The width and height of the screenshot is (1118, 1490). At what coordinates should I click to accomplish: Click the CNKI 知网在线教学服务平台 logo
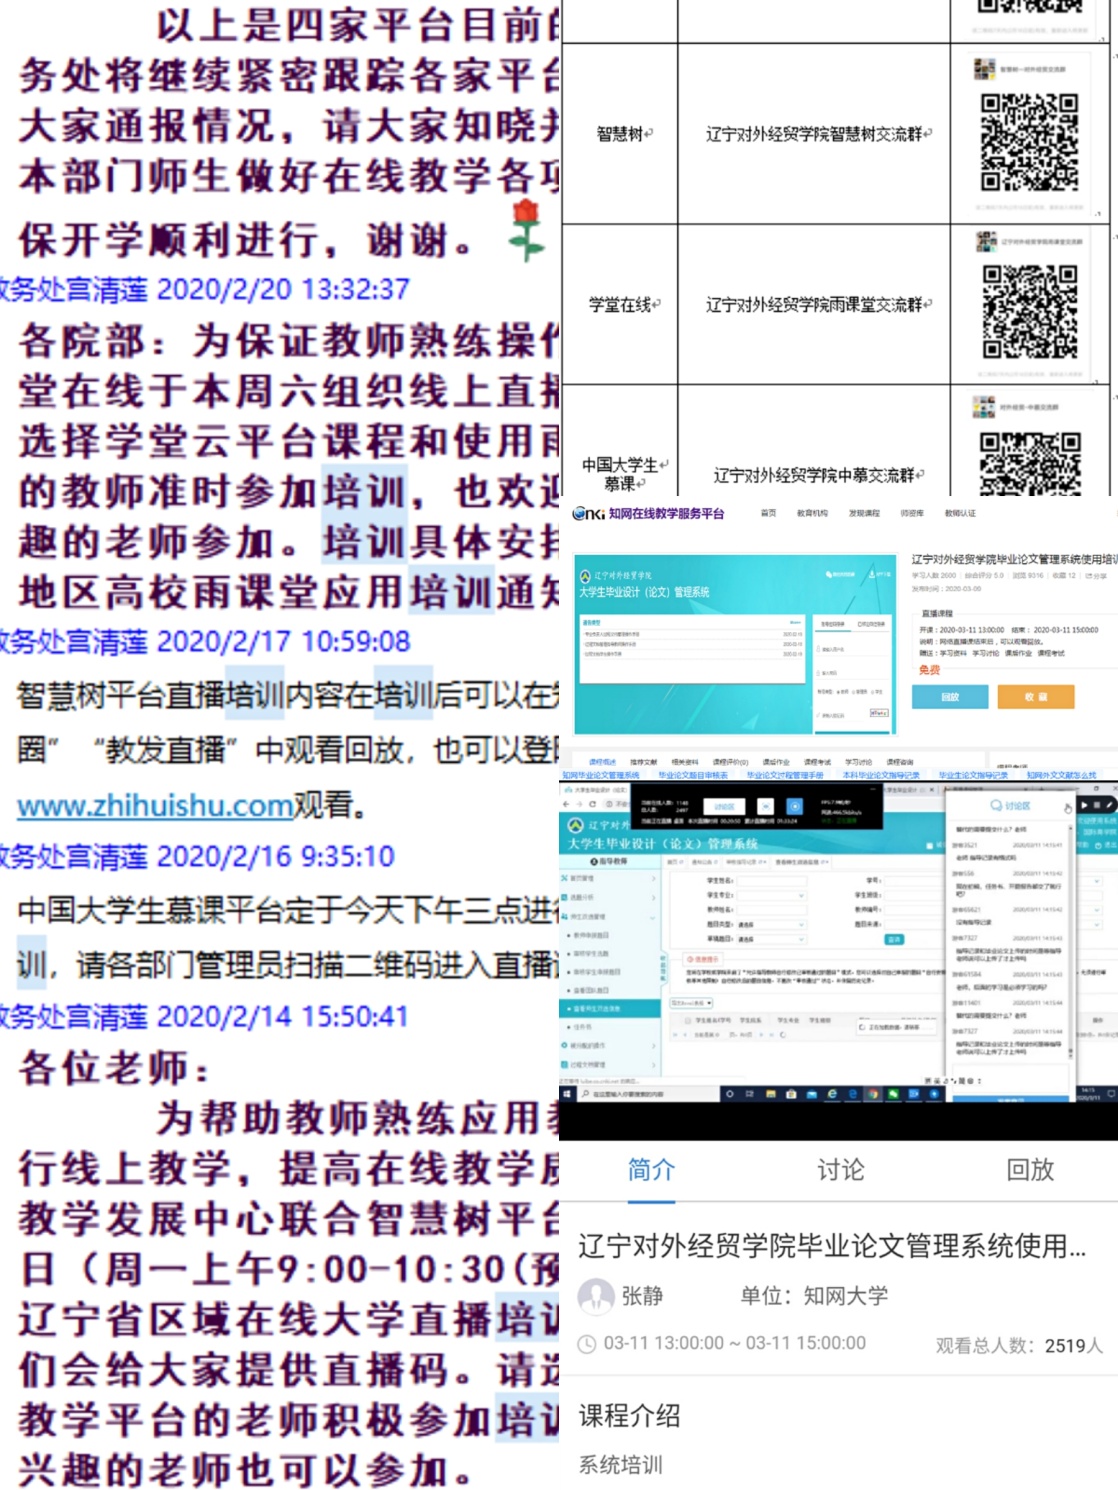(x=648, y=513)
